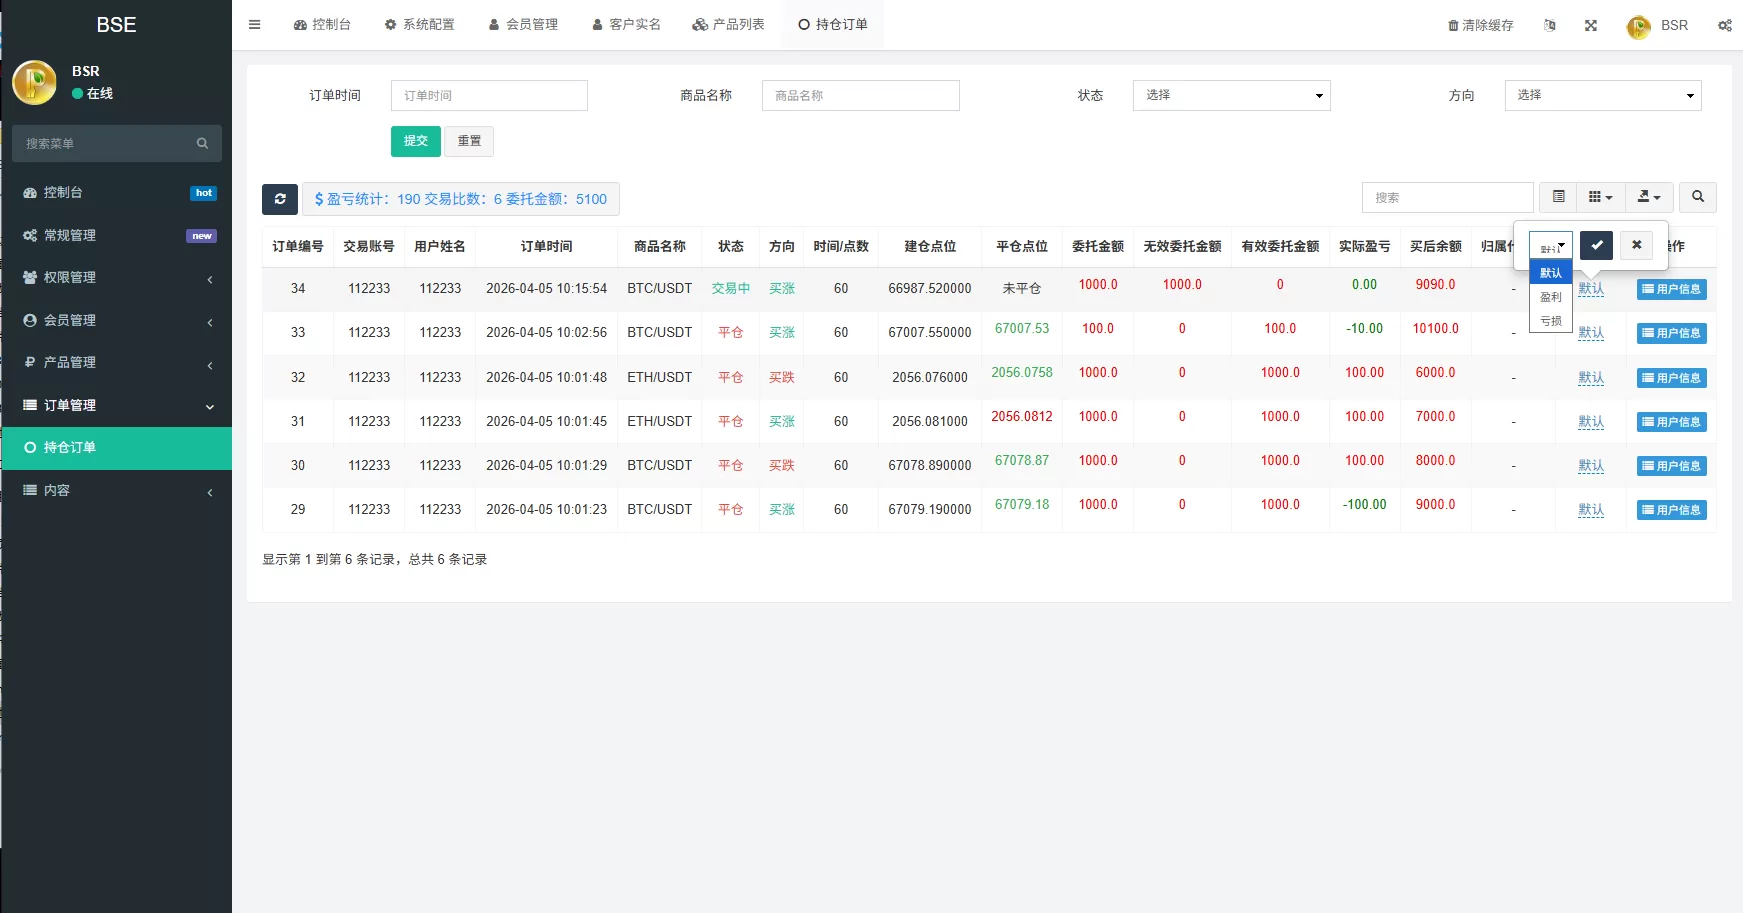Open the 方向 select dropdown
The height and width of the screenshot is (913, 1743).
tap(1602, 95)
